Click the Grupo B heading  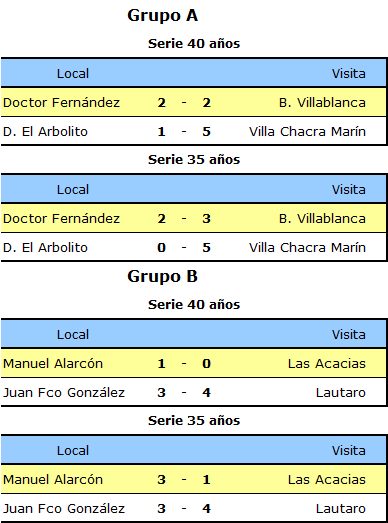coord(162,277)
